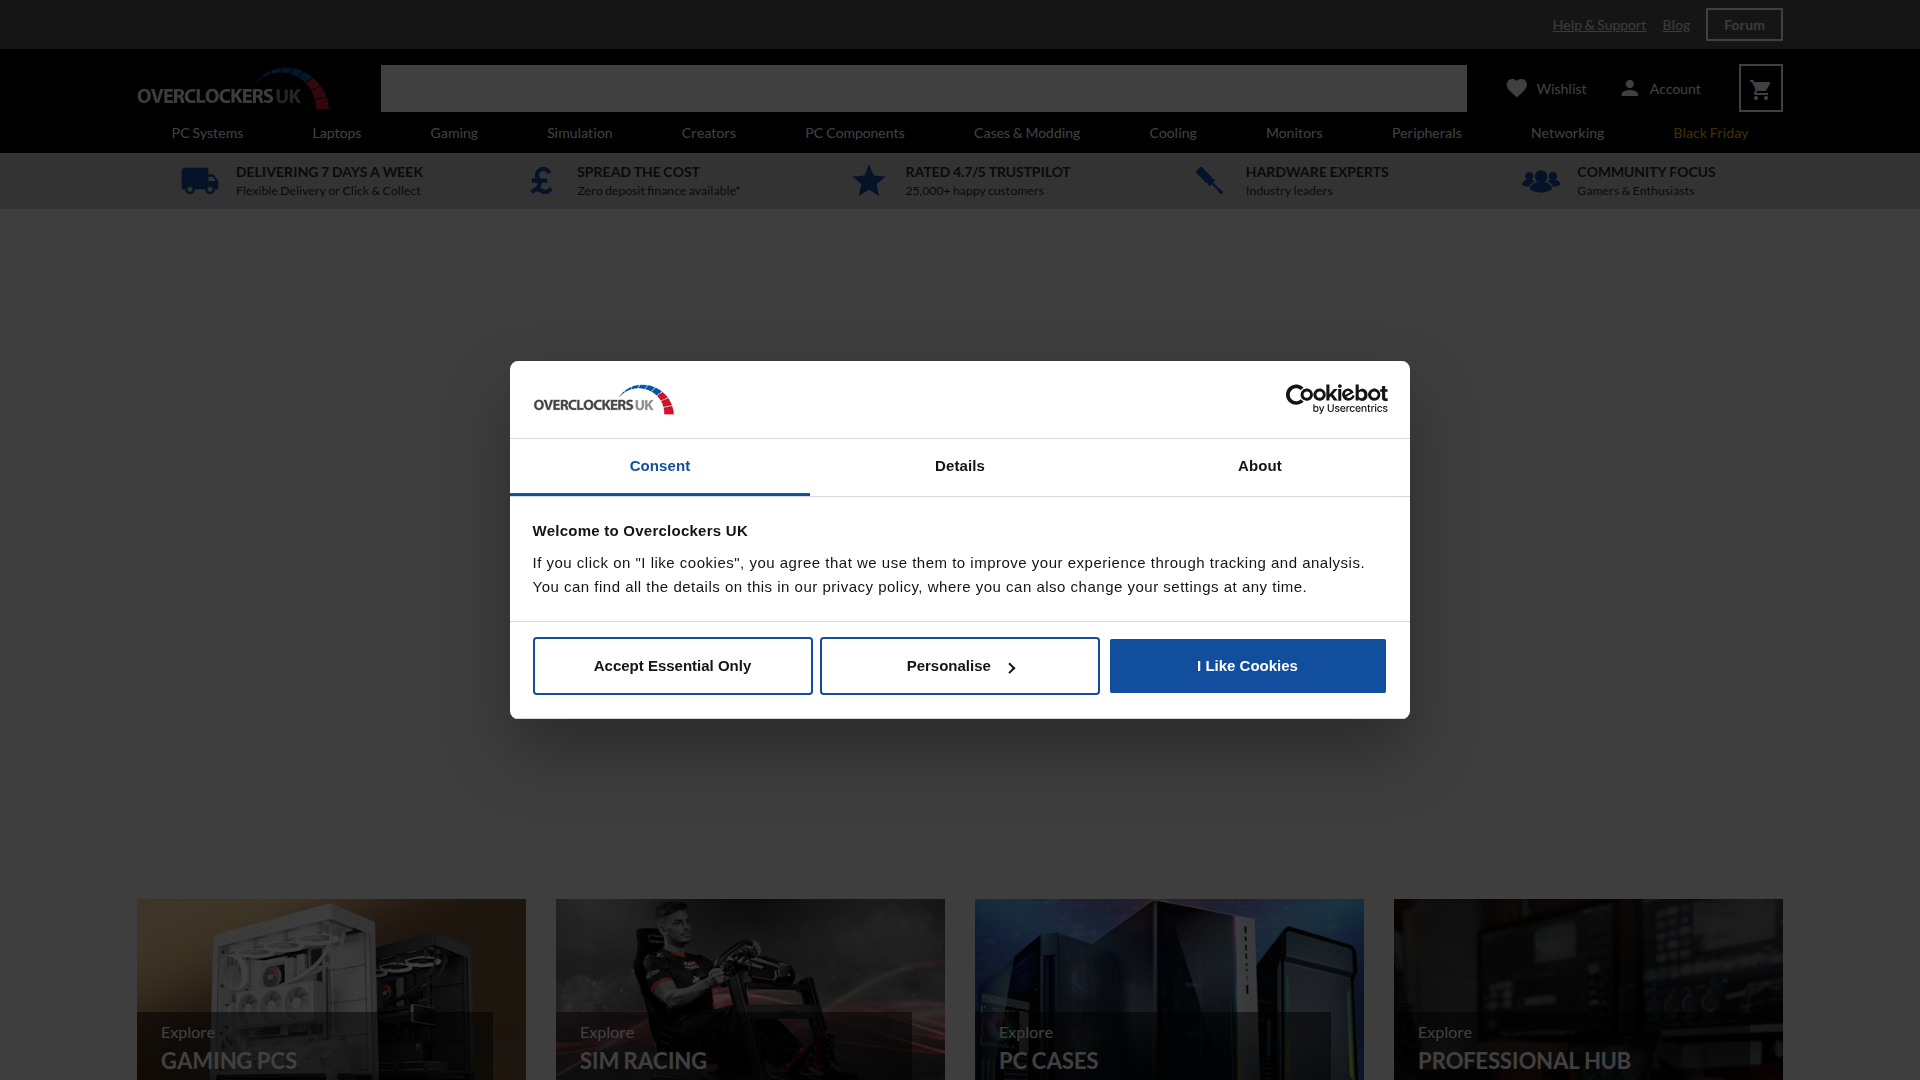This screenshot has width=1920, height=1080.
Task: Switch to the Details tab
Action: coord(959,466)
